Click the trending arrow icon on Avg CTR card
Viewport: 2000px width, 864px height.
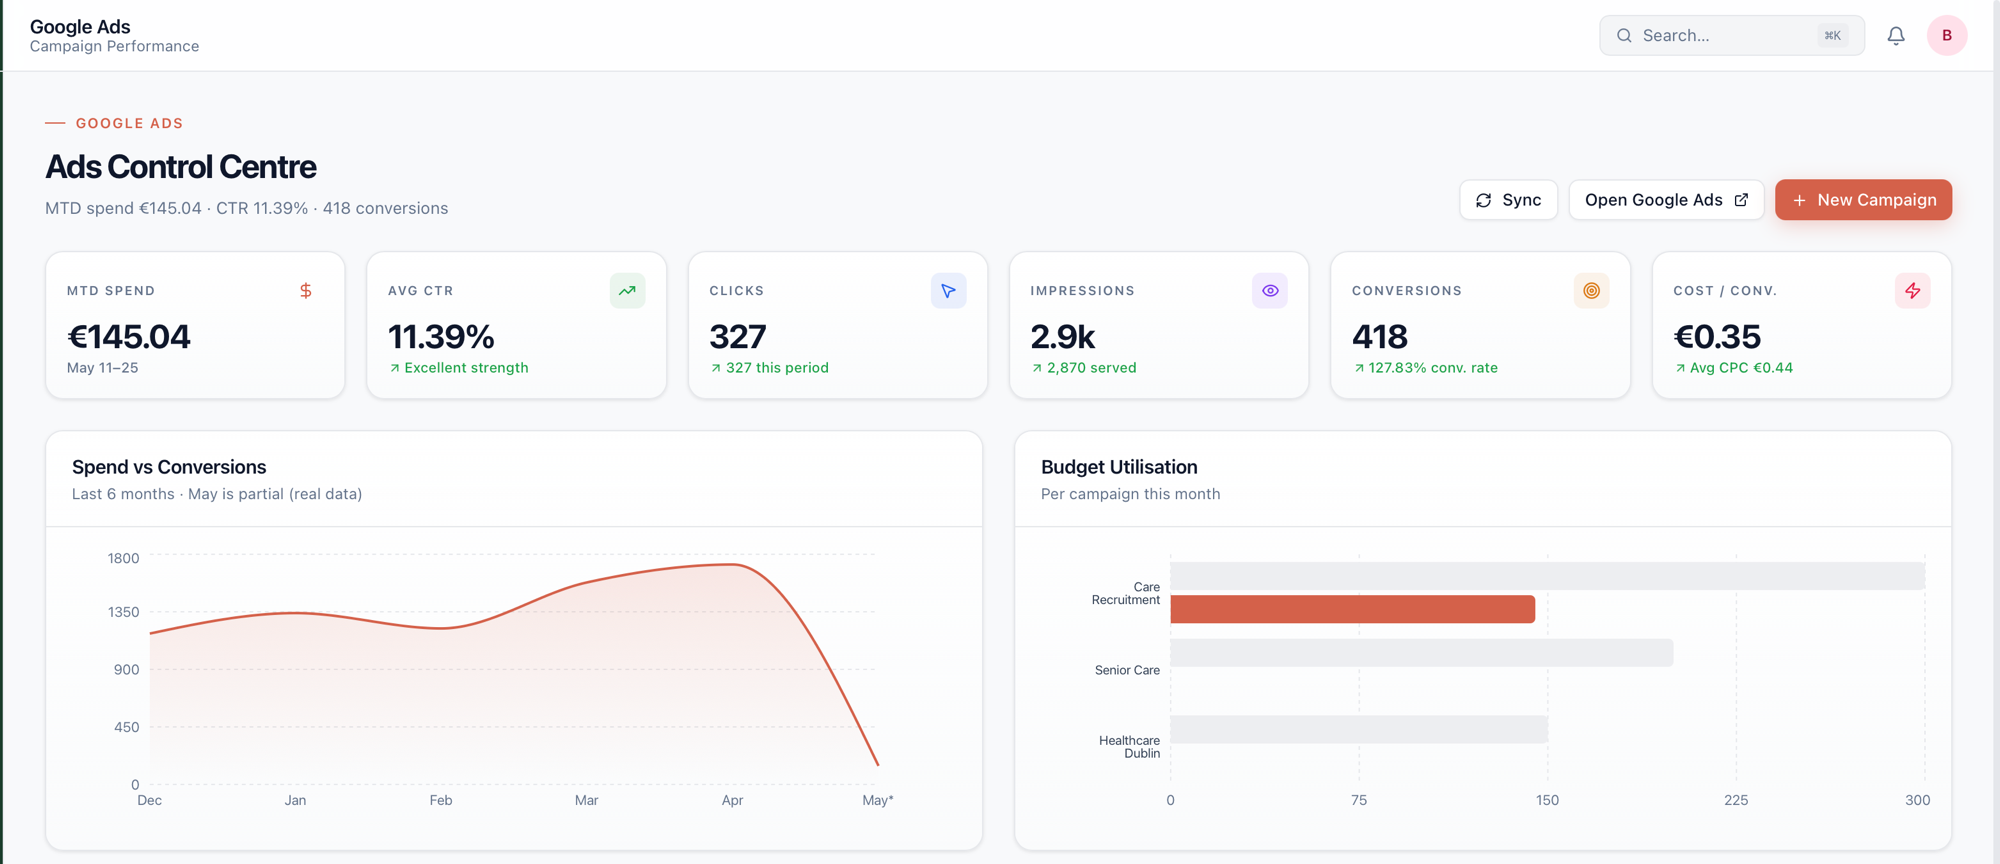pyautogui.click(x=627, y=291)
